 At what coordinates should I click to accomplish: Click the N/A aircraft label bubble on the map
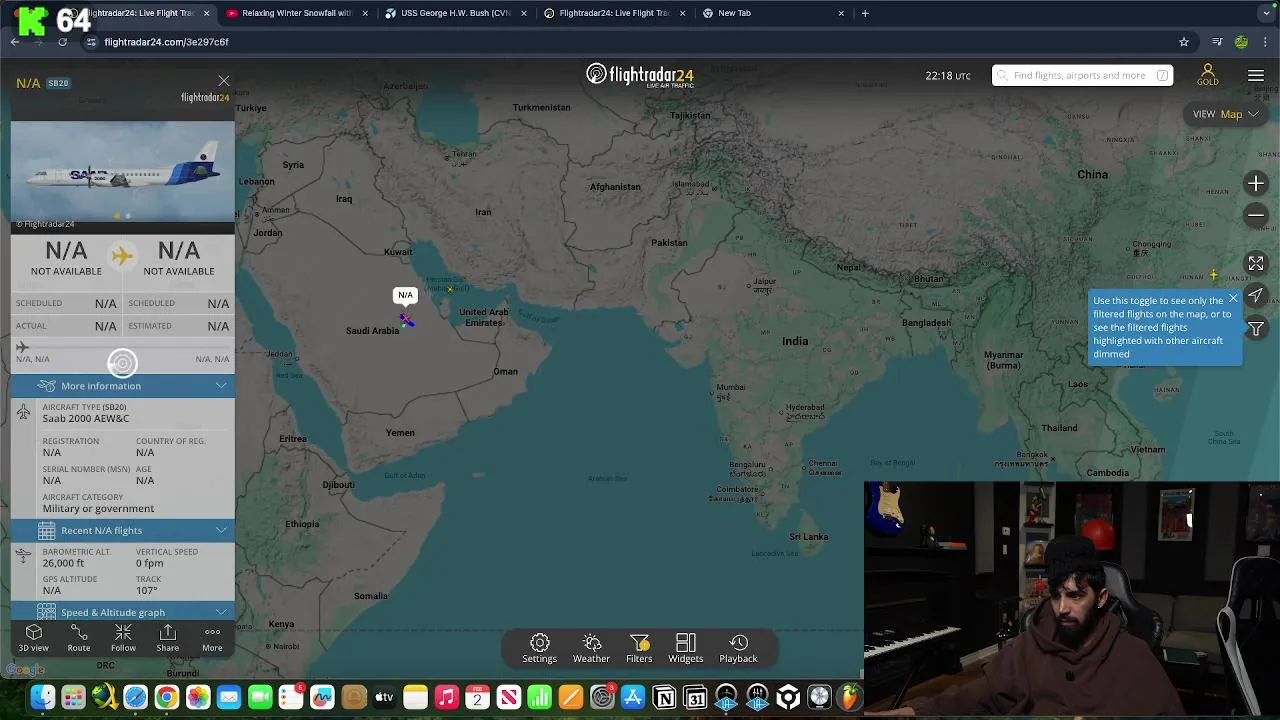click(x=405, y=295)
